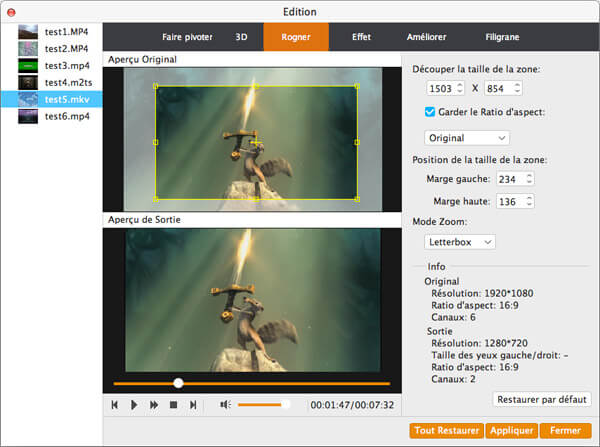Image resolution: width=600 pixels, height=447 pixels.
Task: Select the left-middle crop handle
Action: pyautogui.click(x=155, y=142)
